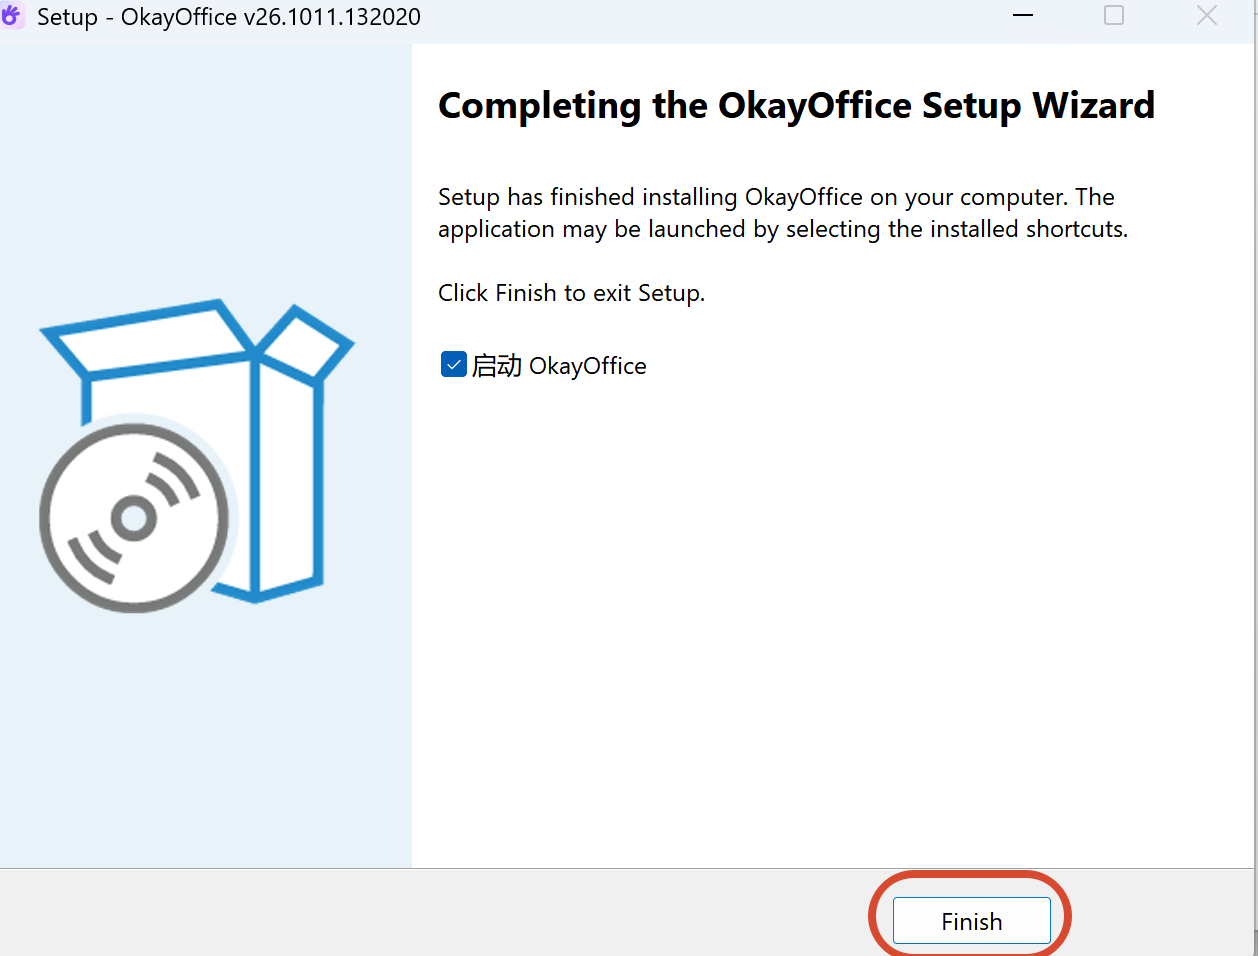Screen dimensions: 1258x956
Task: Click the Finish button
Action: 971,921
